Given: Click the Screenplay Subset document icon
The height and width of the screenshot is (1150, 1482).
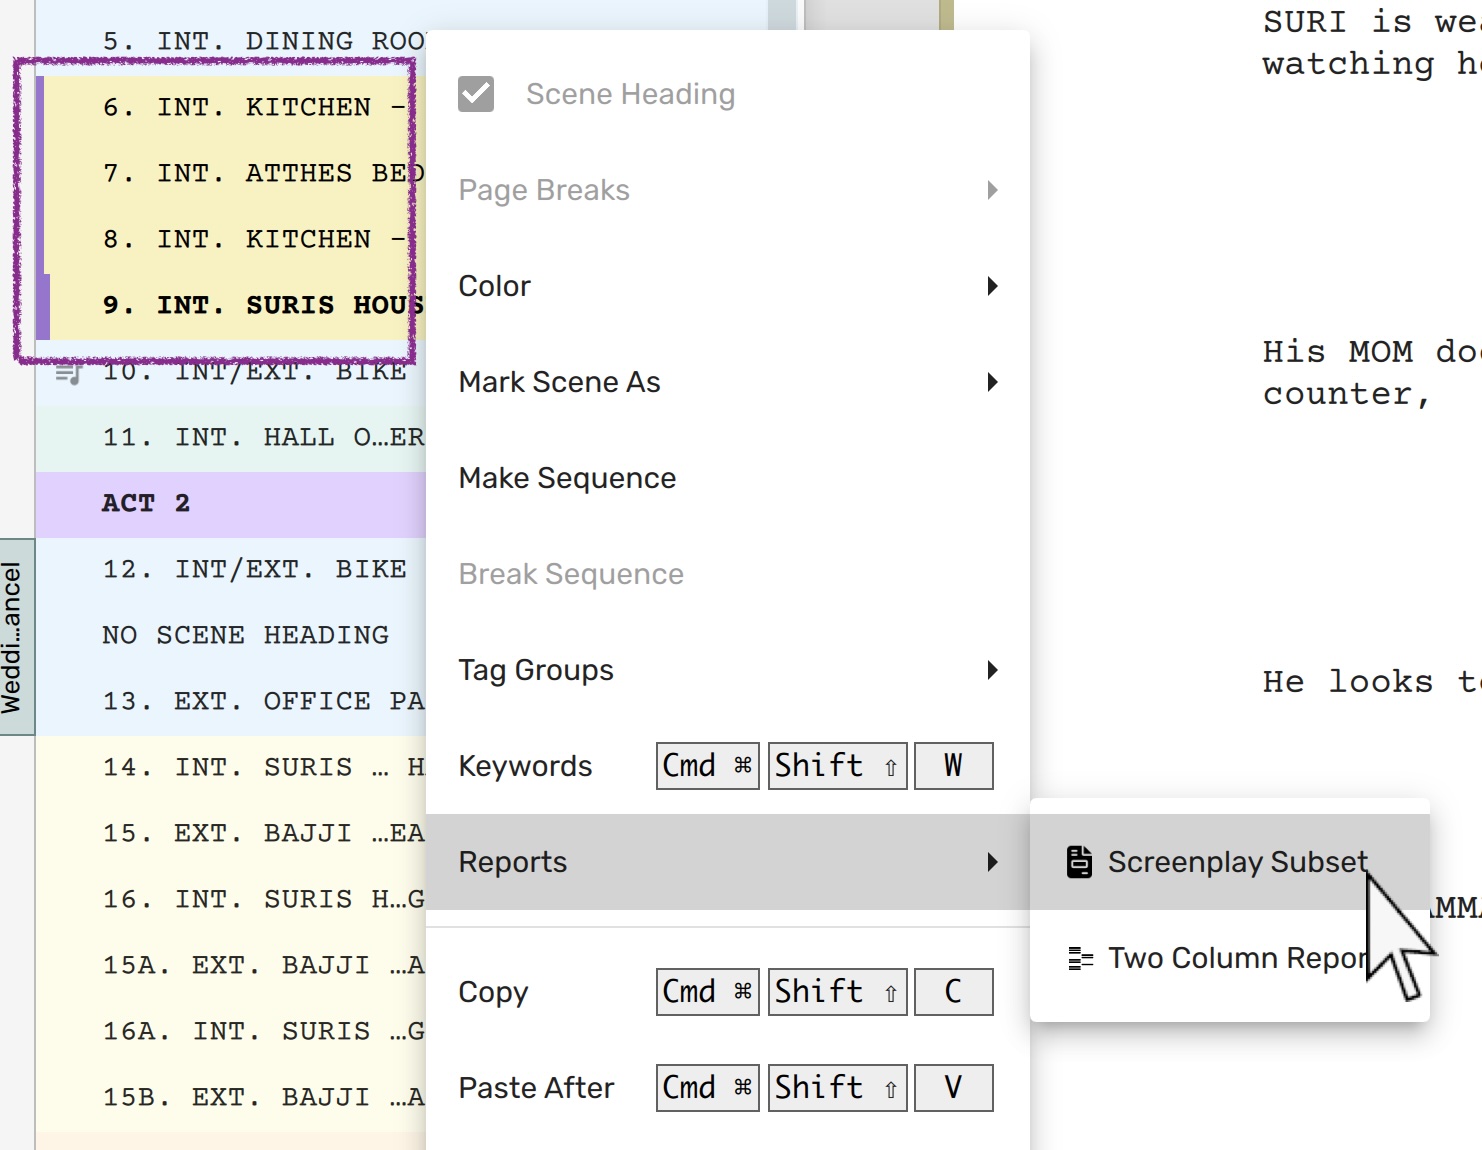Looking at the screenshot, I should pyautogui.click(x=1079, y=862).
